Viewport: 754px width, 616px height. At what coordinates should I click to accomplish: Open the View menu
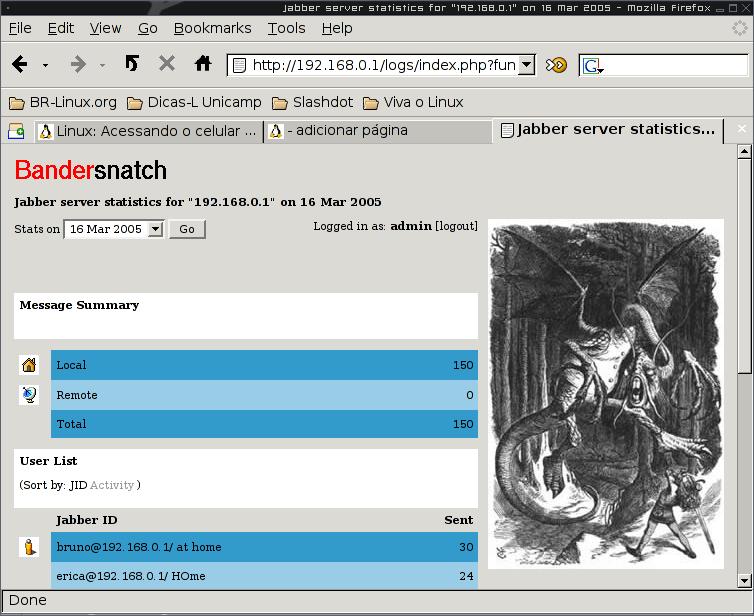[x=105, y=28]
